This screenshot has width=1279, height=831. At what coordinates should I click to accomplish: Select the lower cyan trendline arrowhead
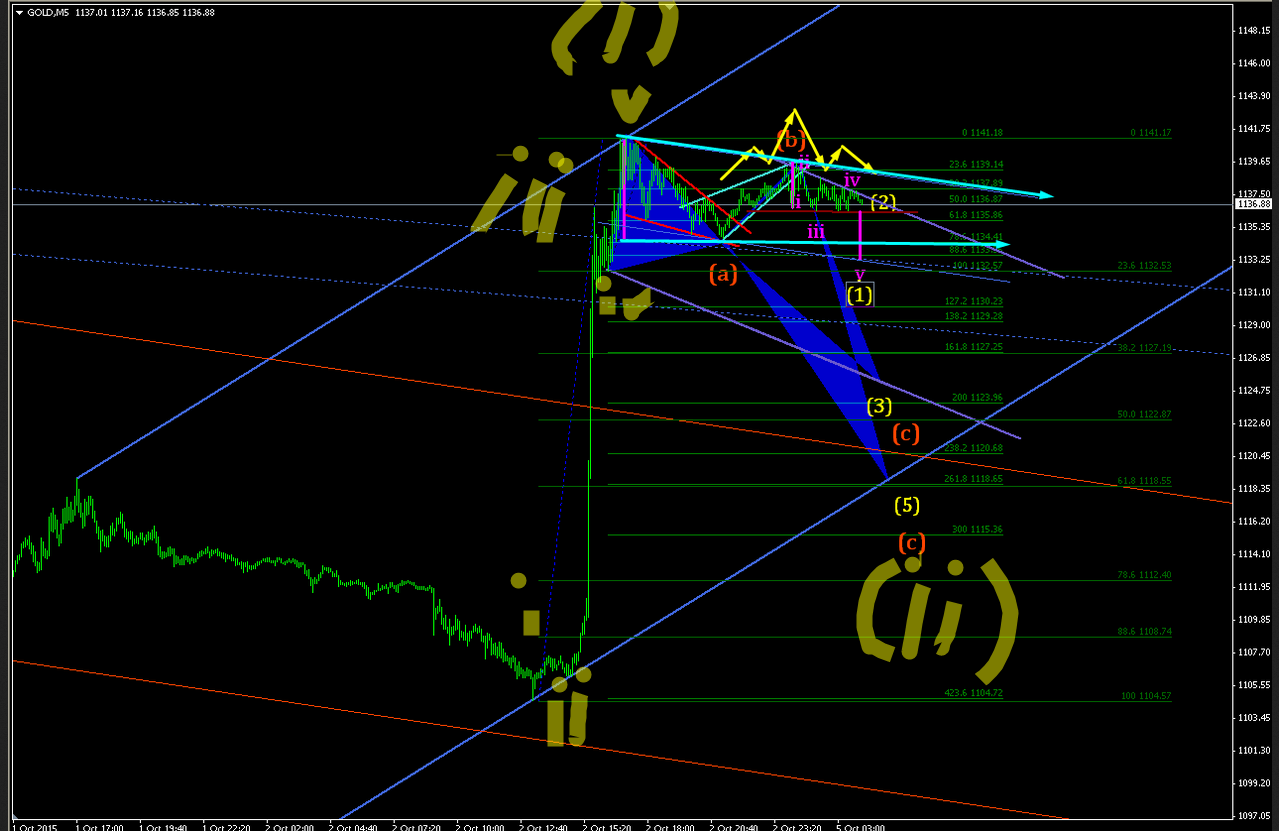1002,244
